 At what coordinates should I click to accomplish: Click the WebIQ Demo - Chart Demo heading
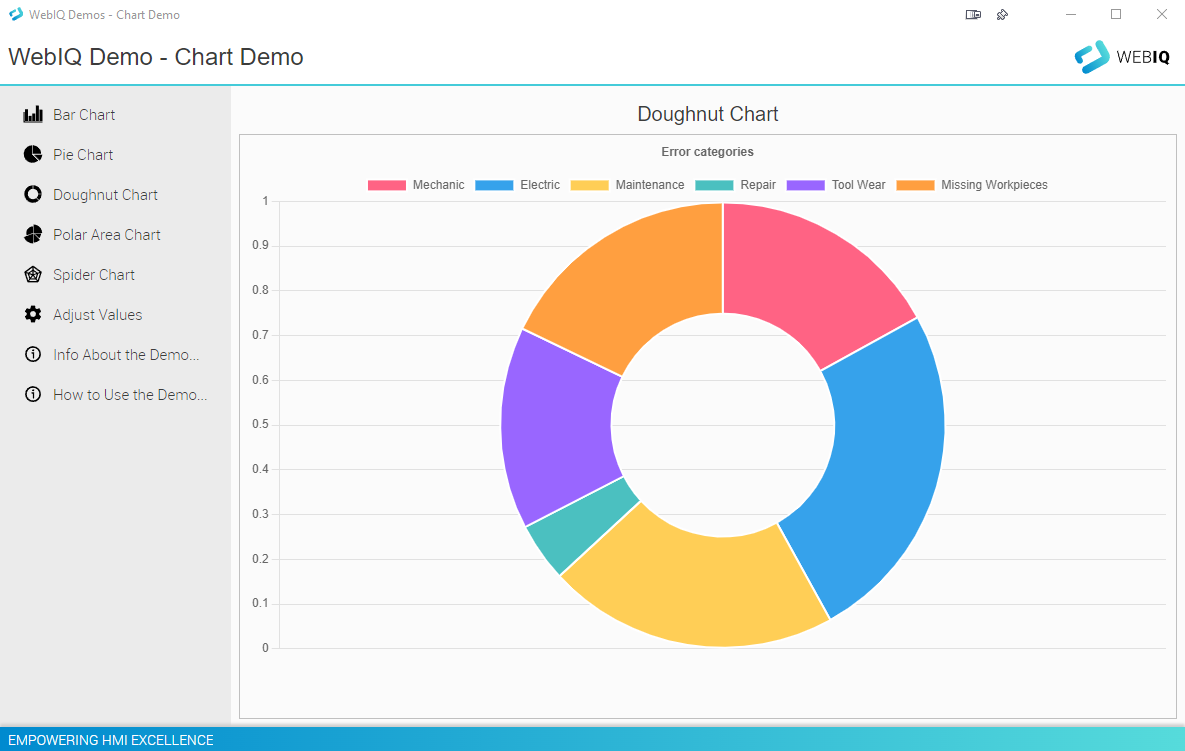[156, 57]
